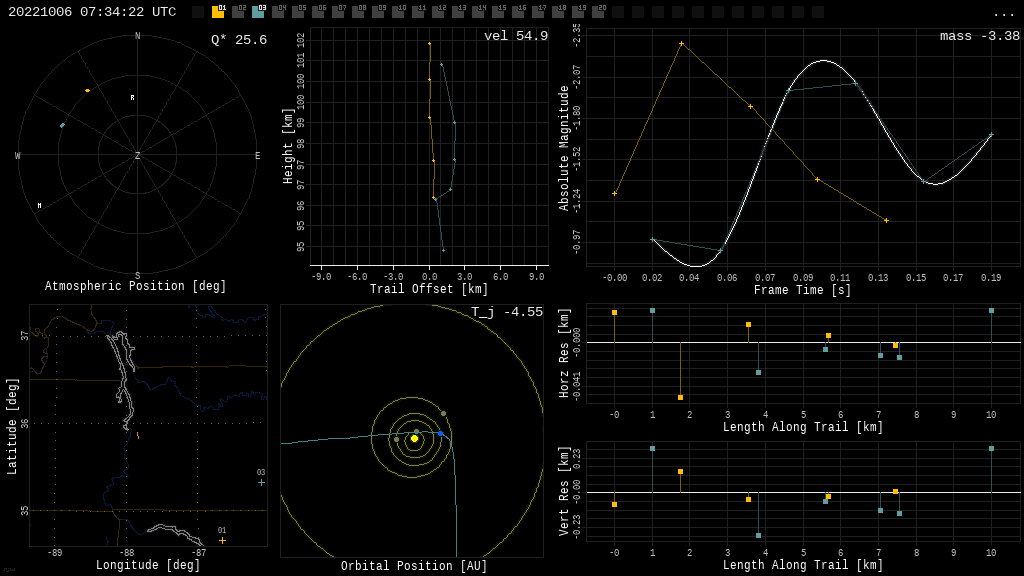The width and height of the screenshot is (1024, 576).
Task: Click the date and time header text
Action: pos(92,12)
